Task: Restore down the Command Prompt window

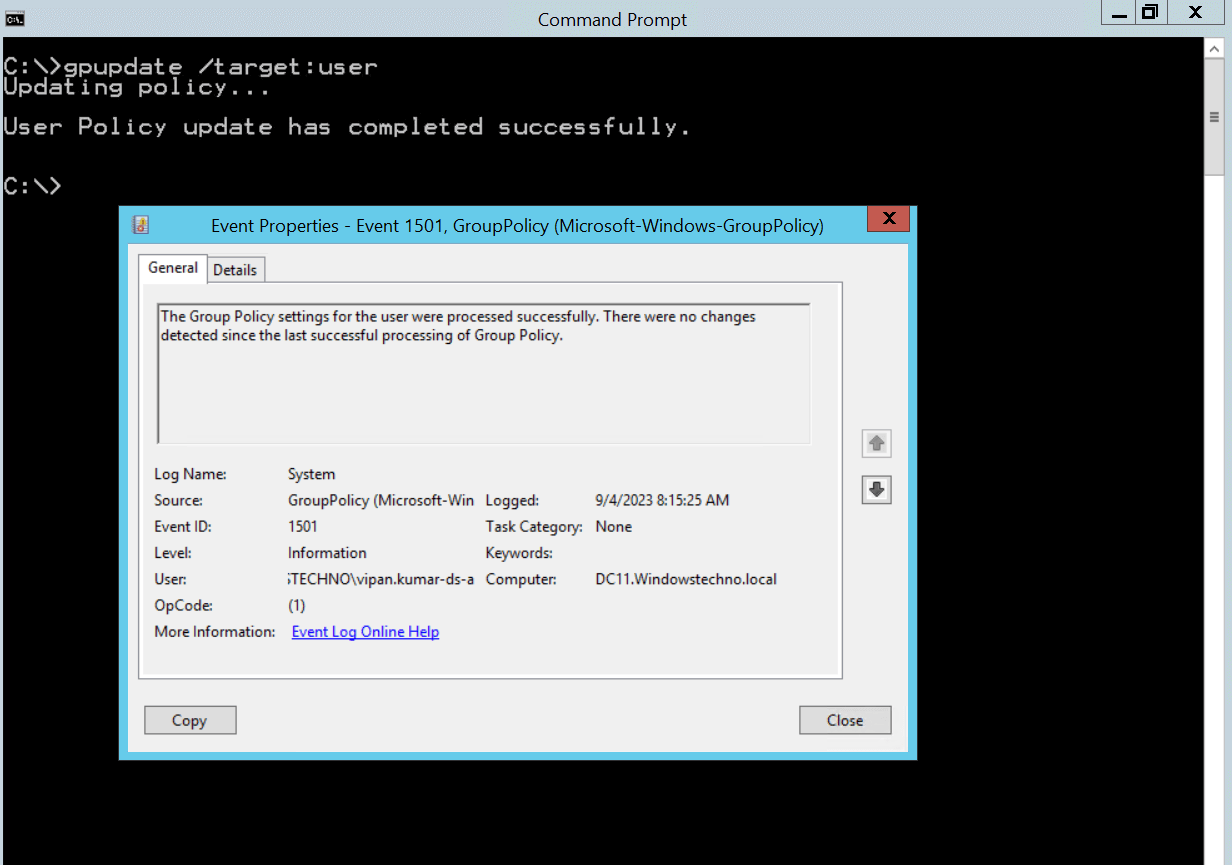Action: click(x=1150, y=12)
